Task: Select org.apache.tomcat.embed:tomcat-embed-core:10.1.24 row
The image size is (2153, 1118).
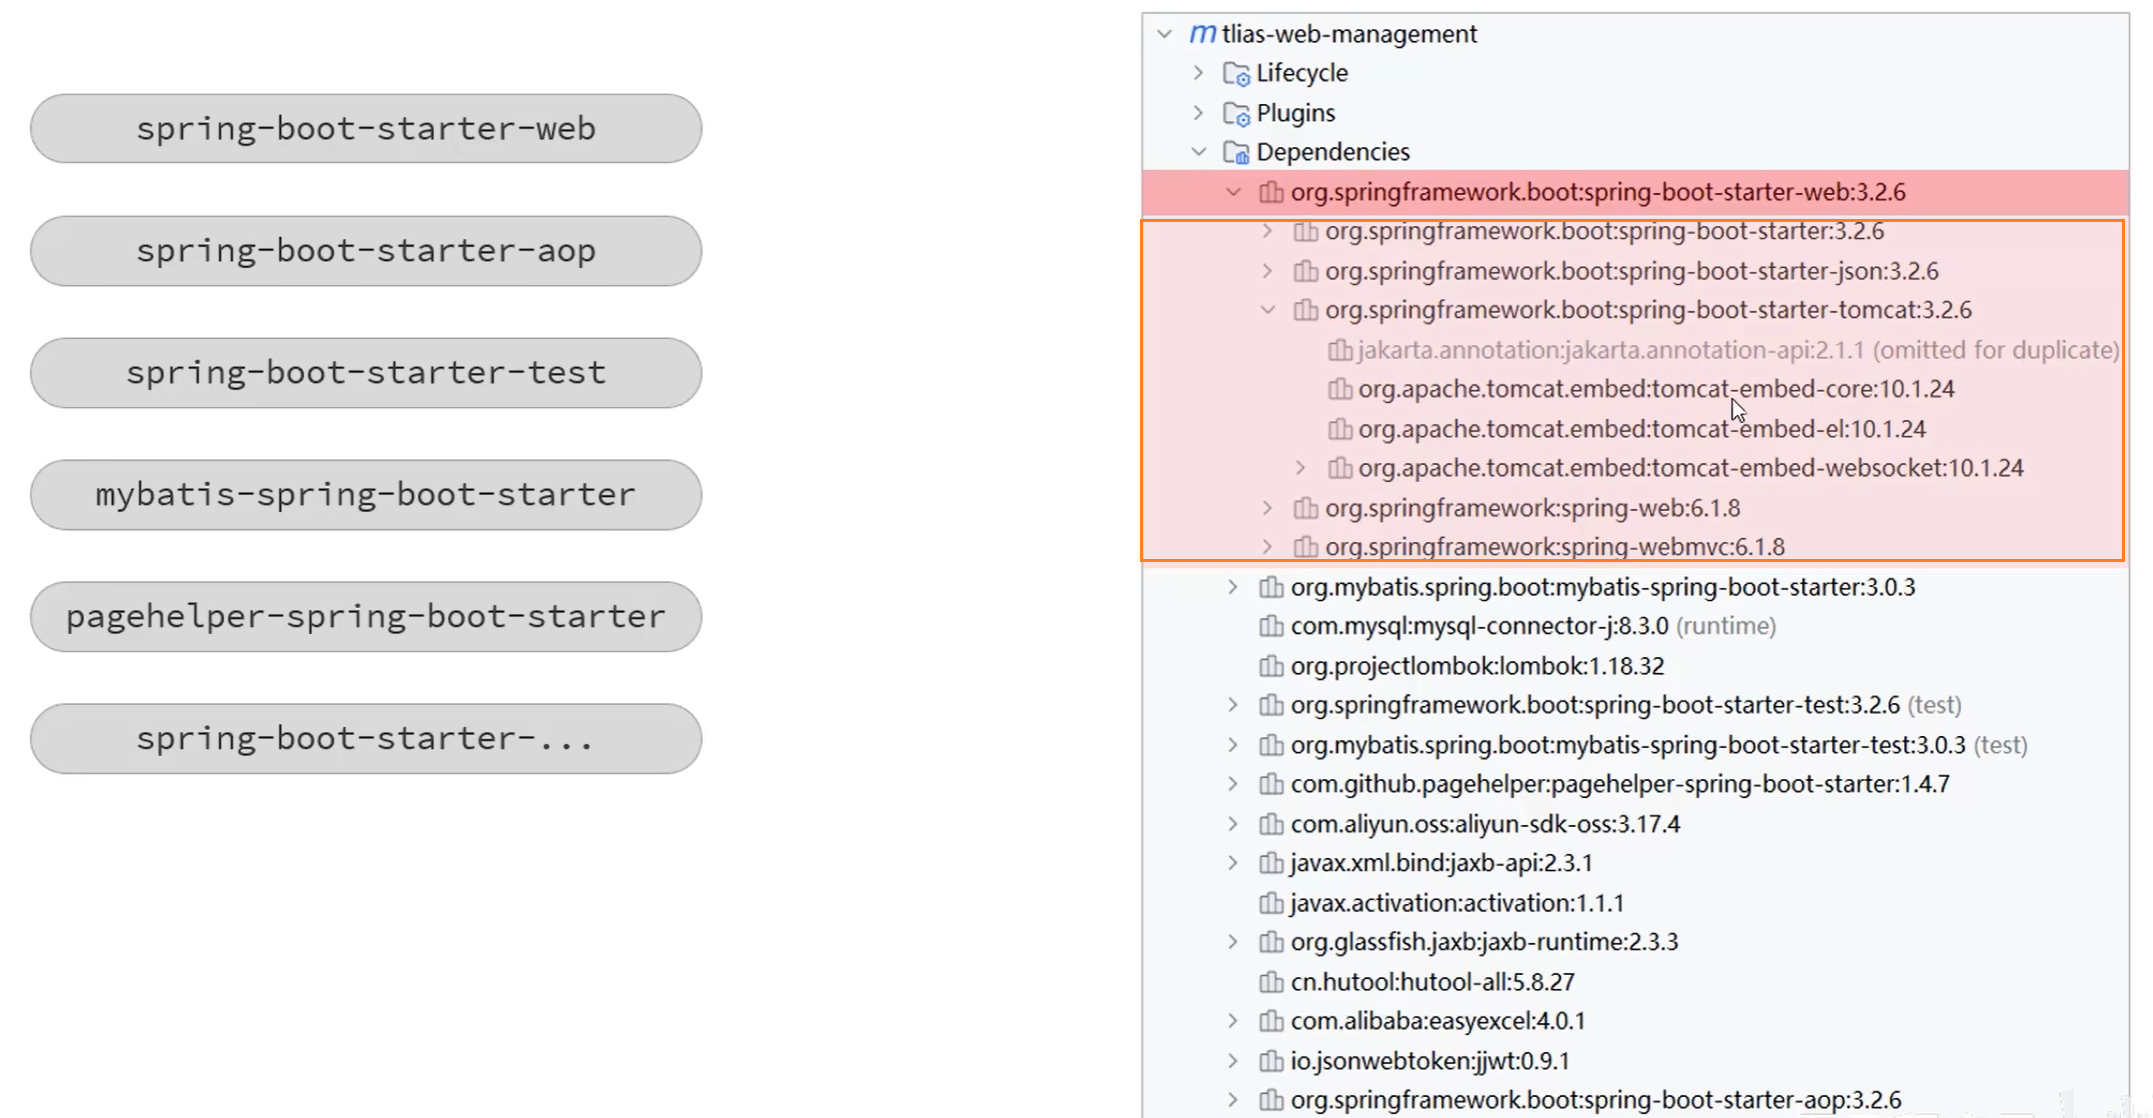Action: 1635,389
